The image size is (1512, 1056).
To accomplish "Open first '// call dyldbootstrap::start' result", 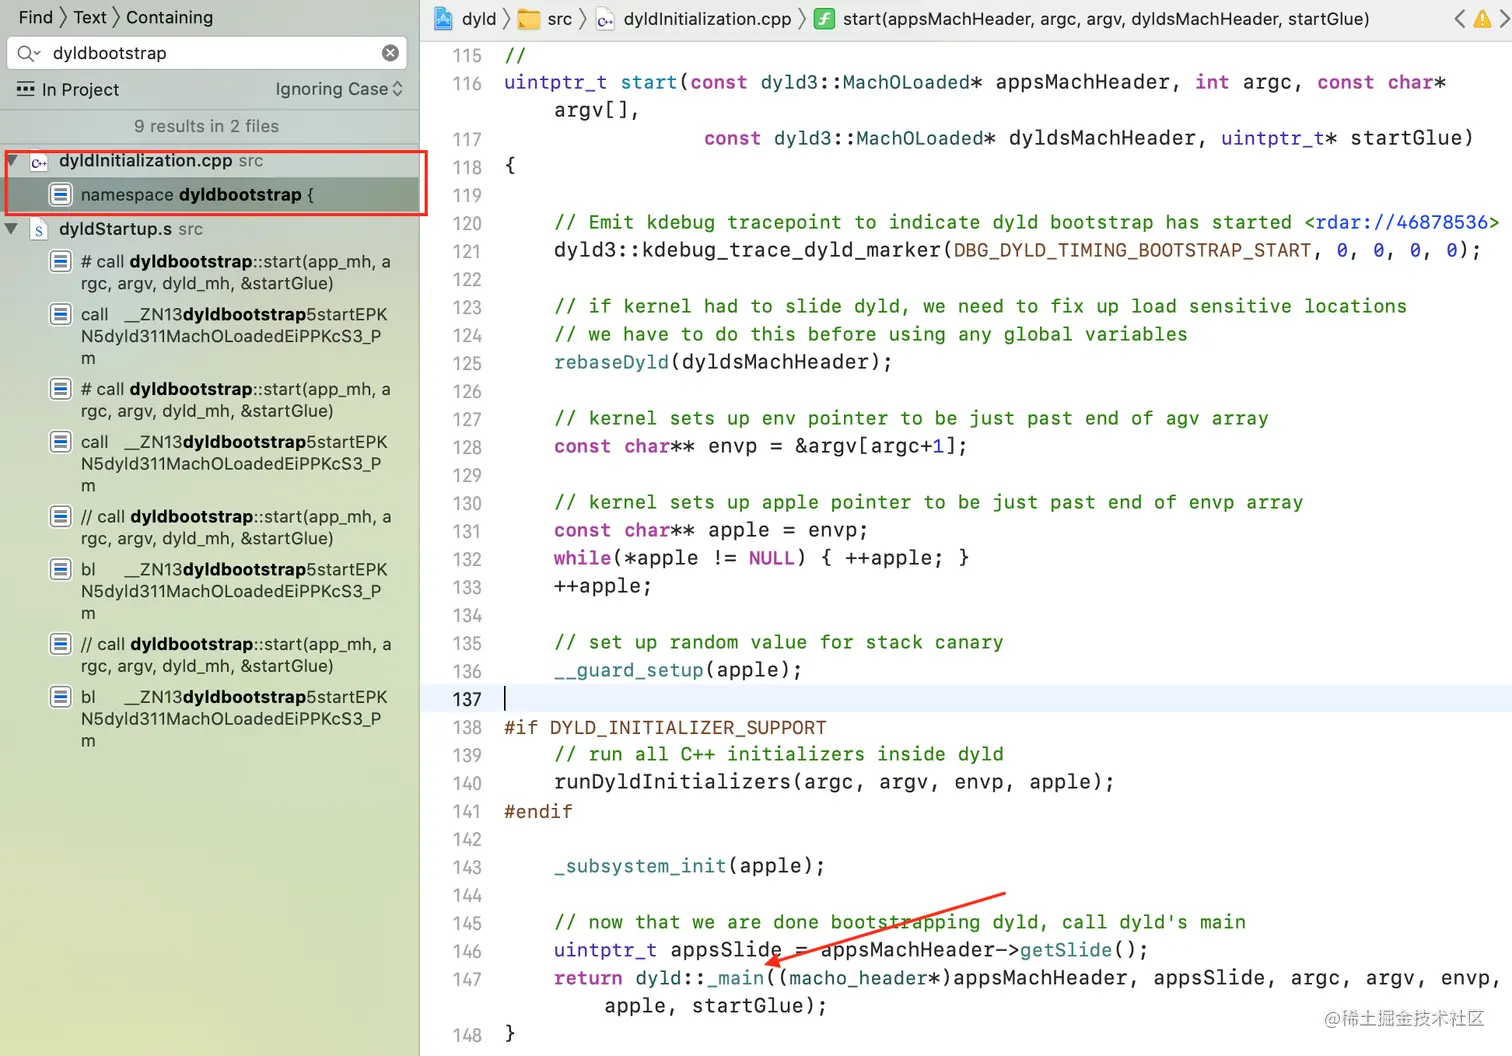I will pyautogui.click(x=235, y=527).
